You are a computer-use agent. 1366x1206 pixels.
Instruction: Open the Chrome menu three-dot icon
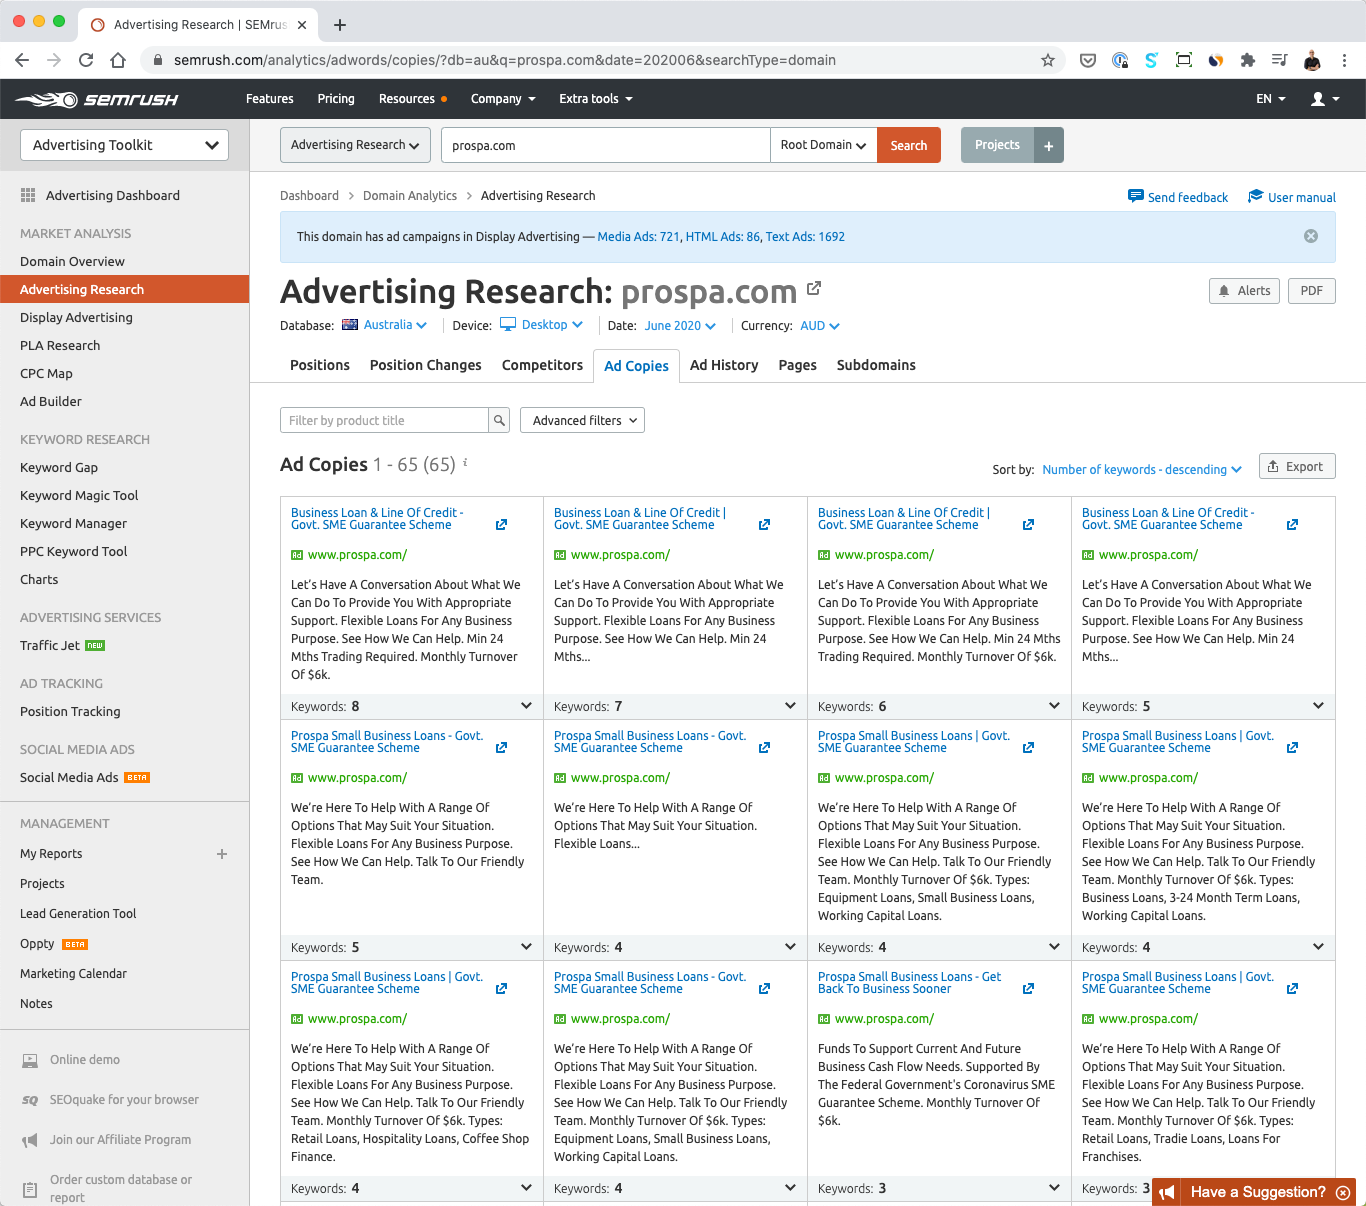[x=1346, y=60]
